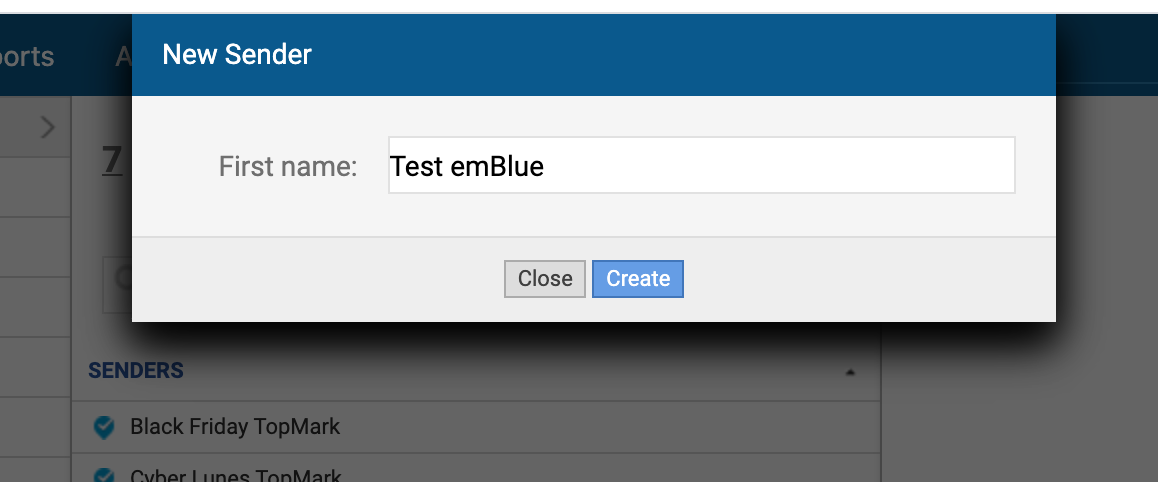This screenshot has width=1158, height=482.
Task: Dismiss the dialog with the Close button
Action: click(x=544, y=279)
